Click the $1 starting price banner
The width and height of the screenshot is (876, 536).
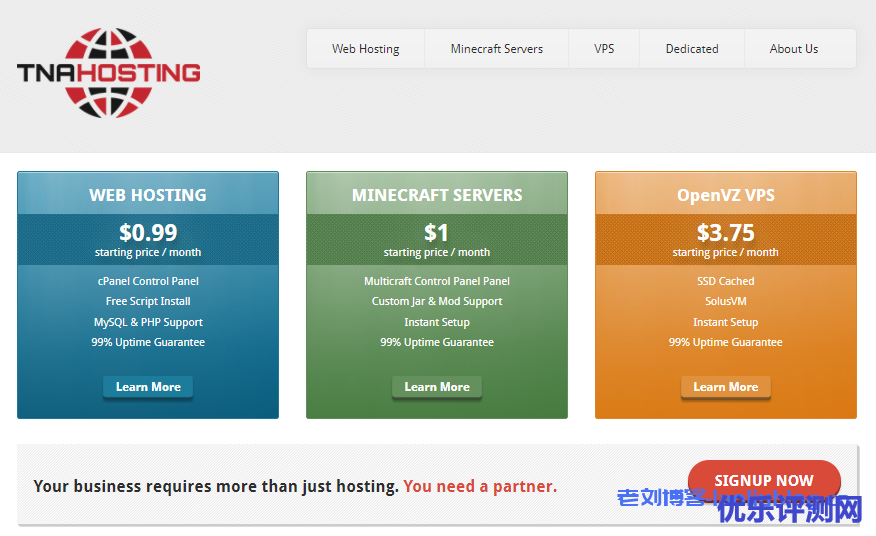click(437, 239)
